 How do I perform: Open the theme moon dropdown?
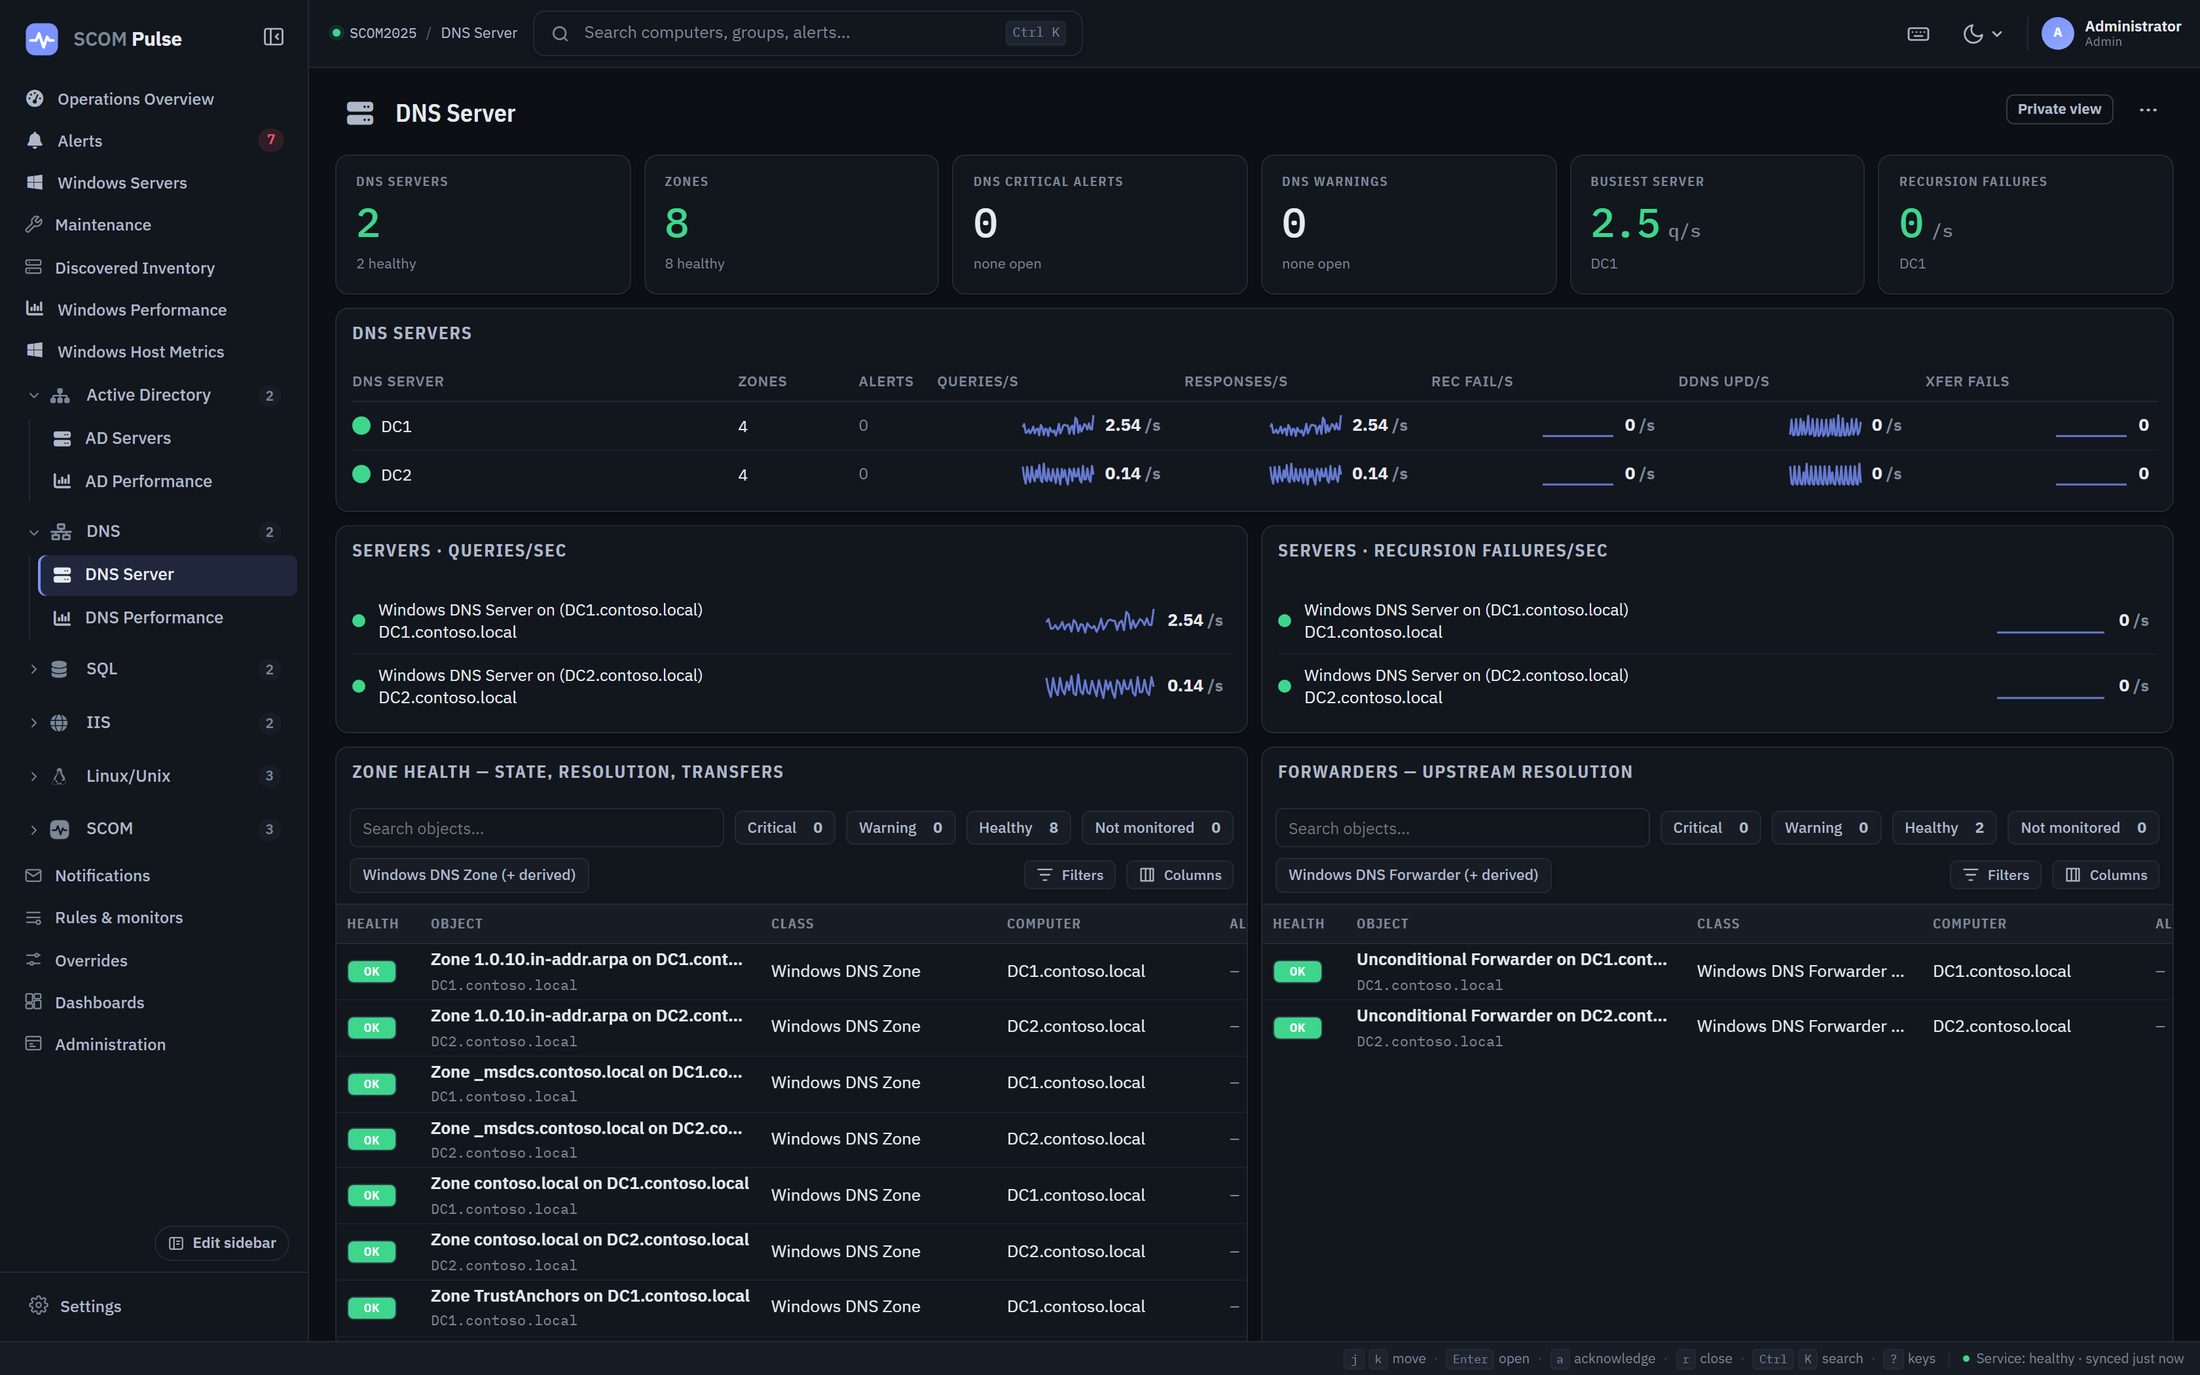(1982, 34)
